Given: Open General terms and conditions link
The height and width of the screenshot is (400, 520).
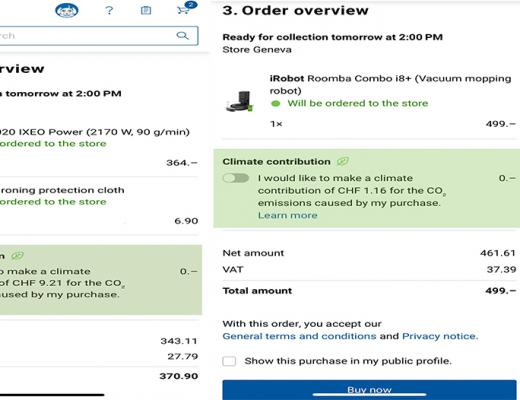Looking at the screenshot, I should tap(299, 336).
